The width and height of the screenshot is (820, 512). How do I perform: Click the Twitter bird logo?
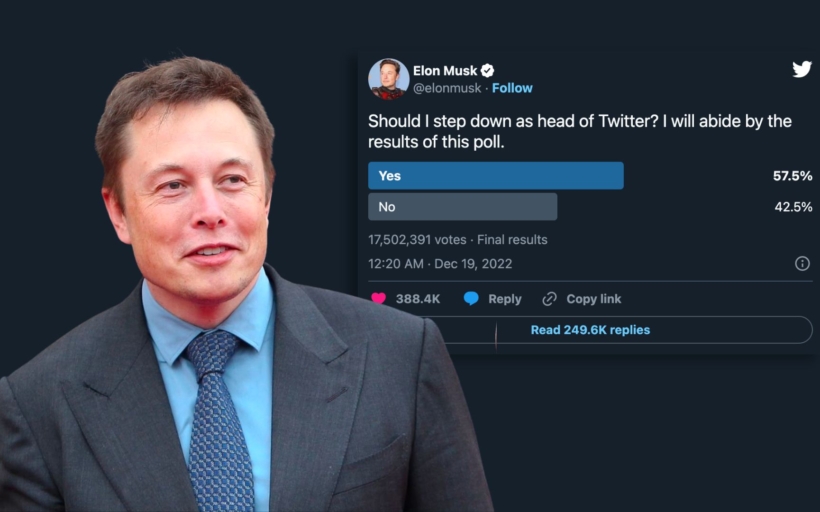802,69
